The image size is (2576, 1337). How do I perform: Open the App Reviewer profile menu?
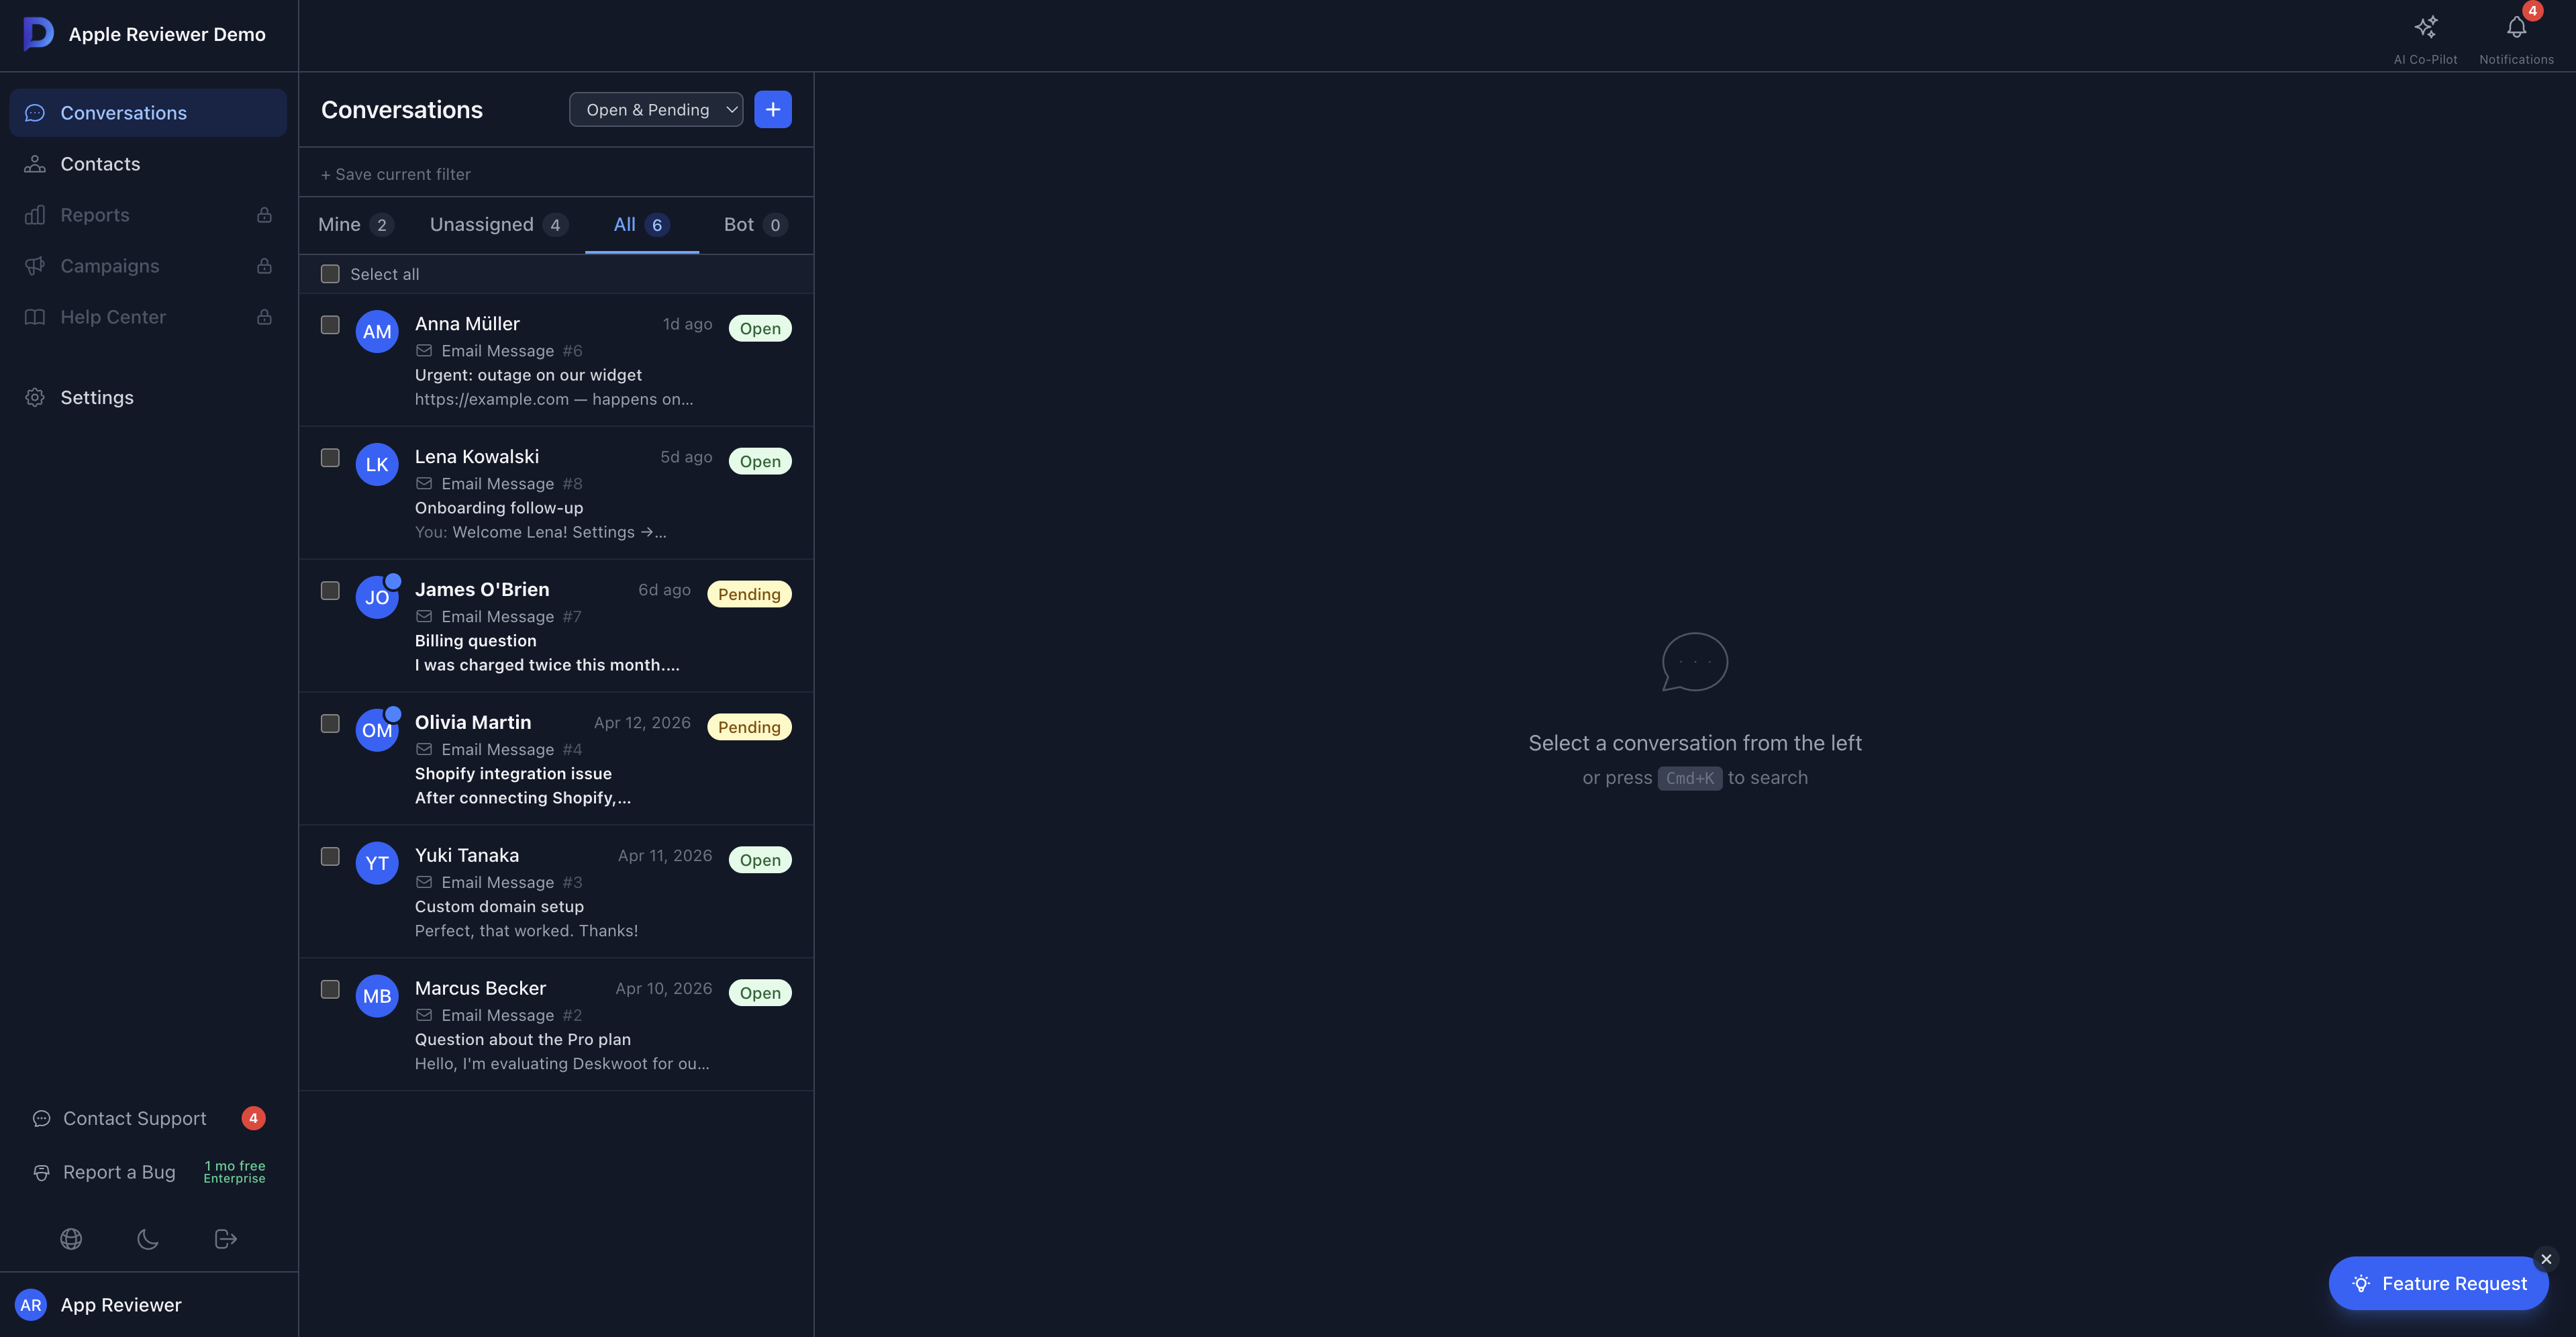pyautogui.click(x=120, y=1305)
